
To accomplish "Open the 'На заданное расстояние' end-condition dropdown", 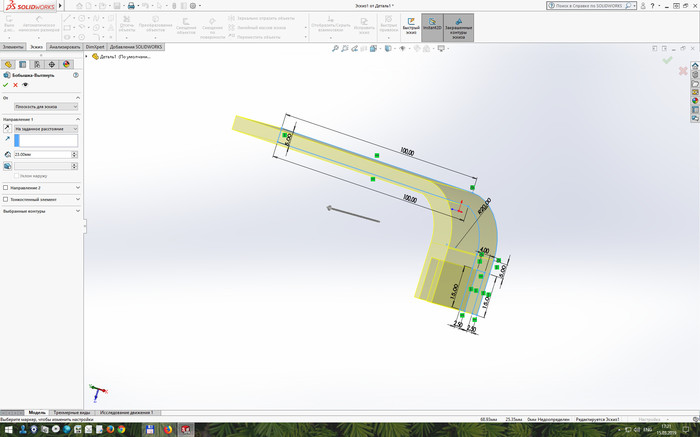I will [45, 129].
